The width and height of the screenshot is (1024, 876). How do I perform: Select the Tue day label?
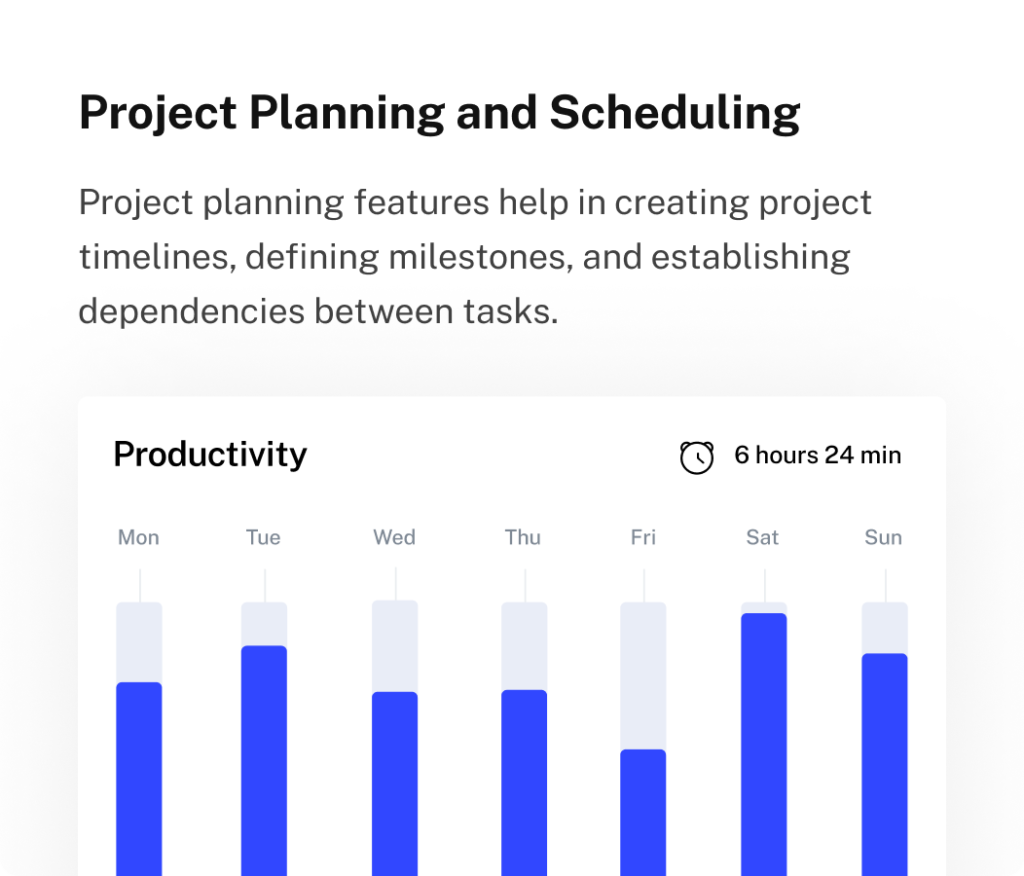pos(263,538)
